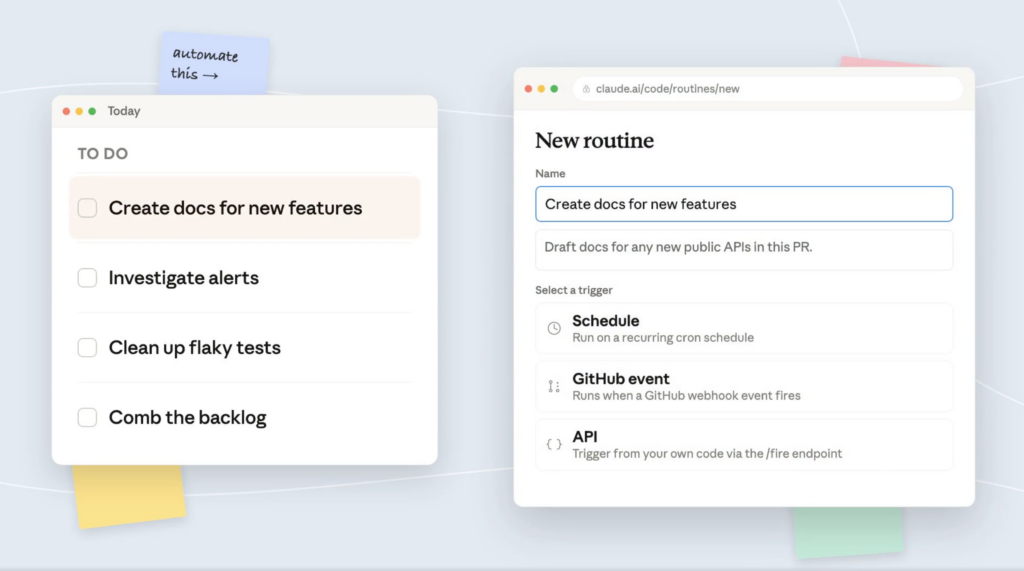The height and width of the screenshot is (571, 1024).
Task: Click the yellow minimize dot on browser window
Action: [x=541, y=89]
